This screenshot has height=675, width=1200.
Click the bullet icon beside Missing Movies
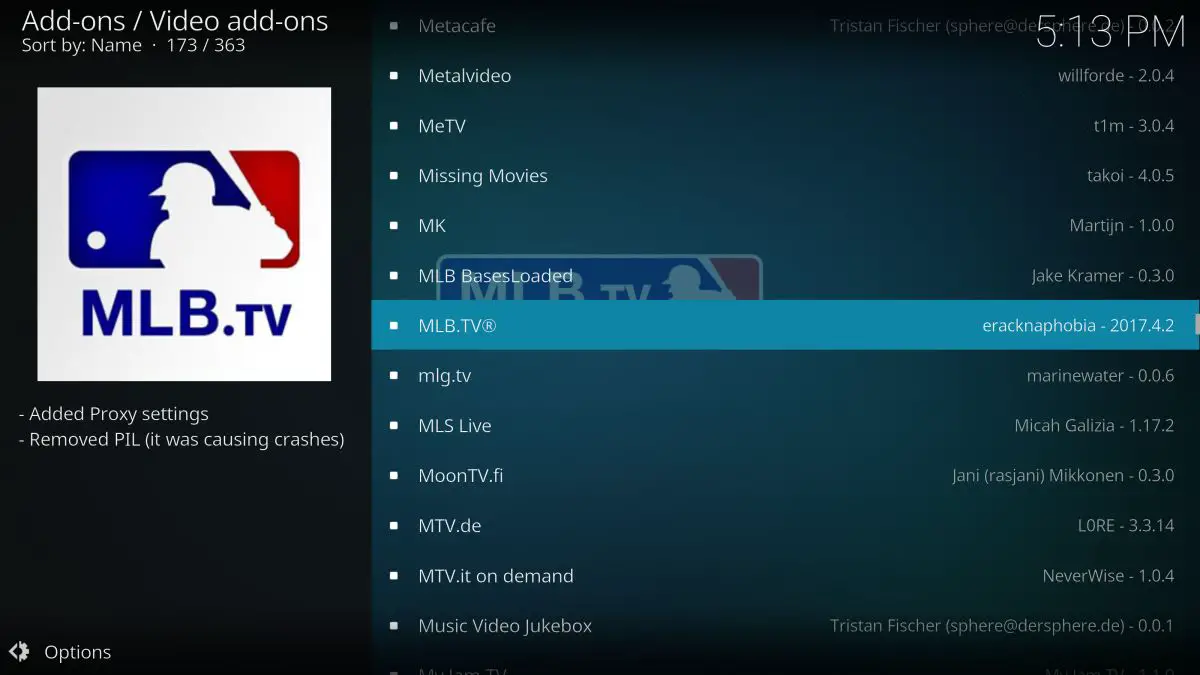[x=394, y=176]
